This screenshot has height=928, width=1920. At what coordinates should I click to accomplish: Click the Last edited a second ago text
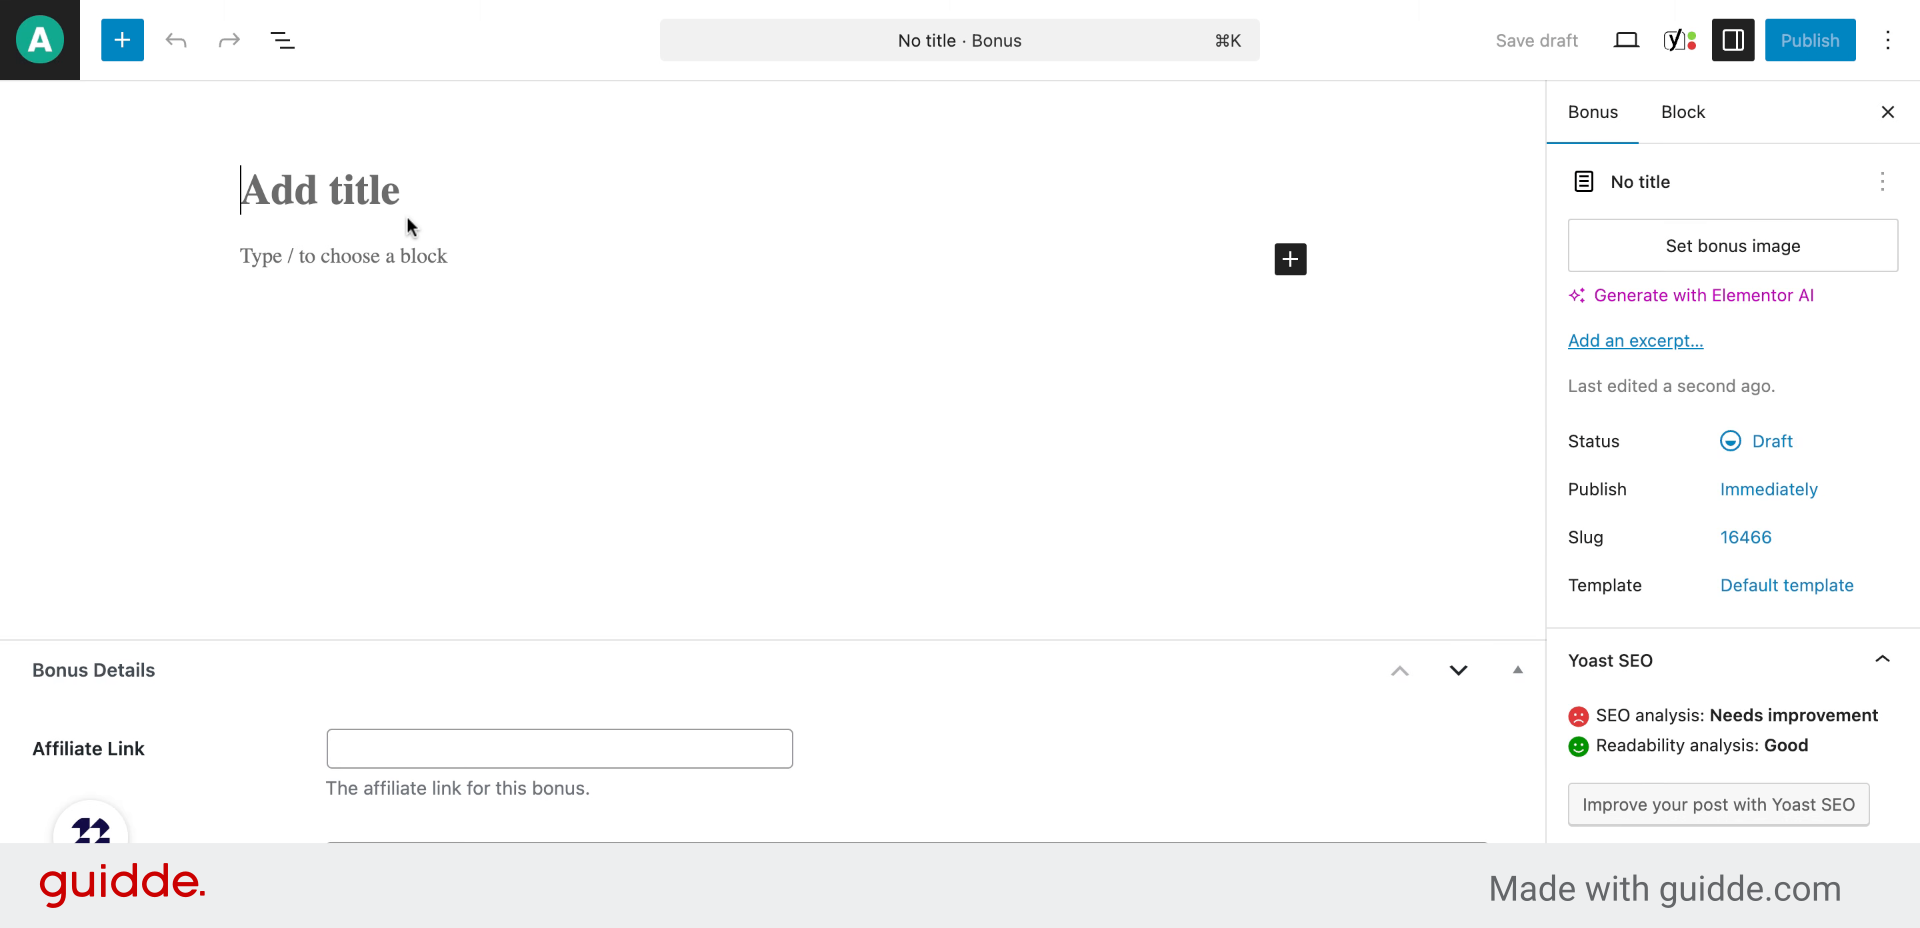(1671, 386)
